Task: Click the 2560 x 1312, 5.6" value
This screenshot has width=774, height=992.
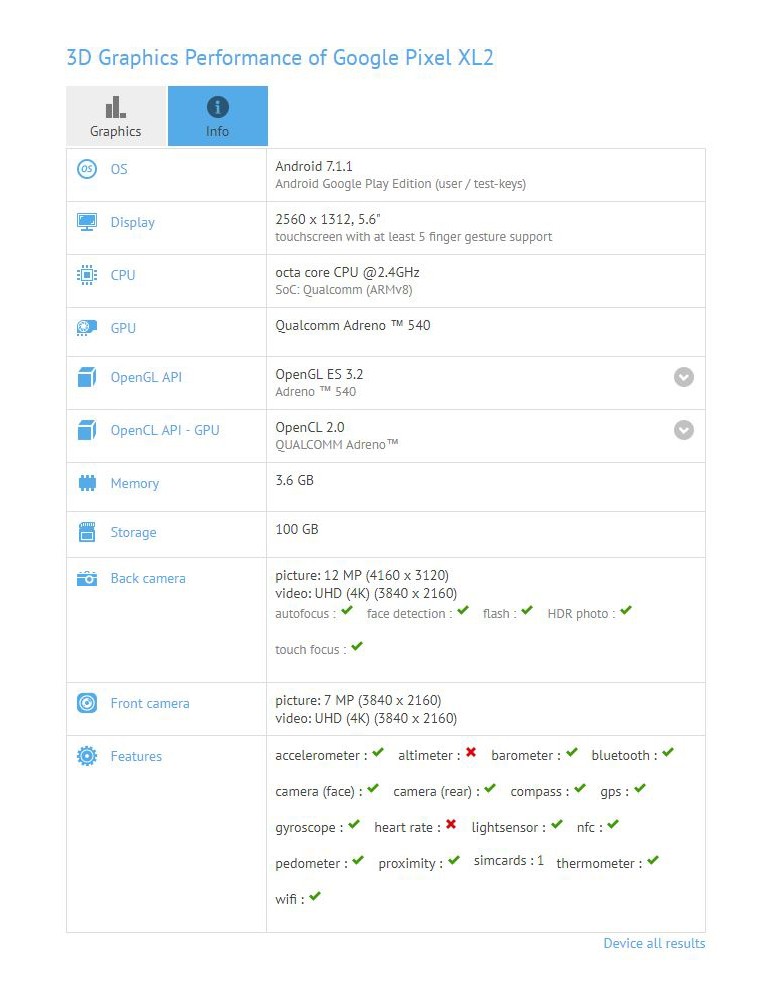Action: (328, 220)
